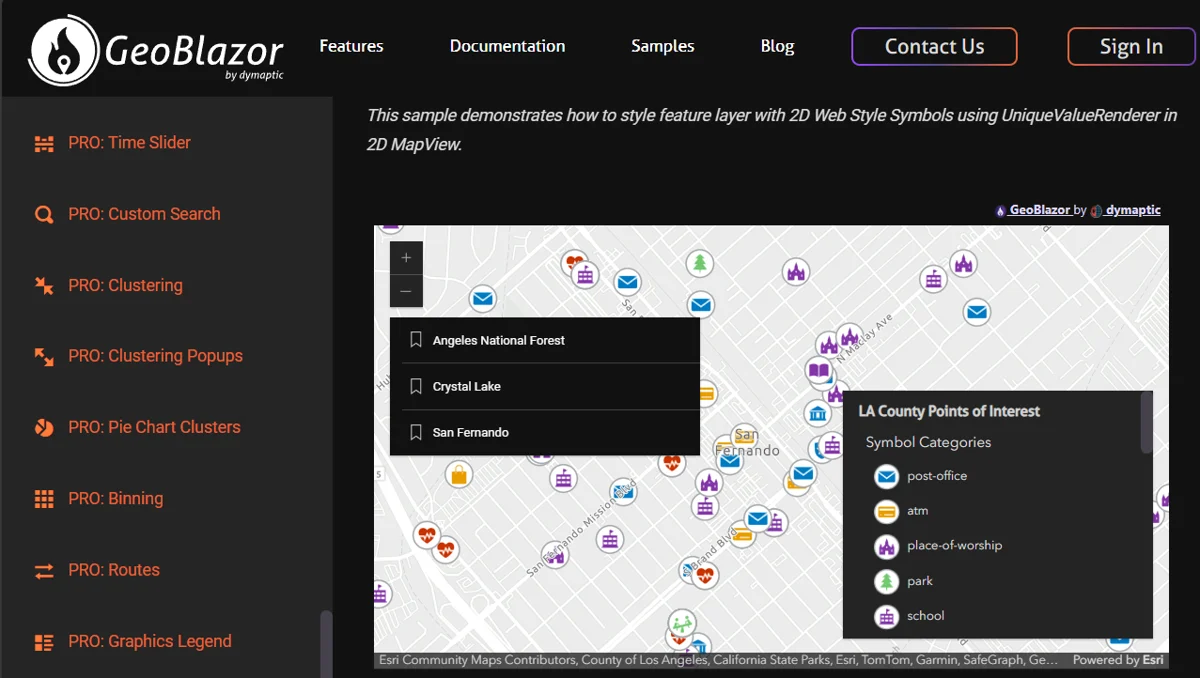Click the Custom Search magnifier icon

click(44, 214)
